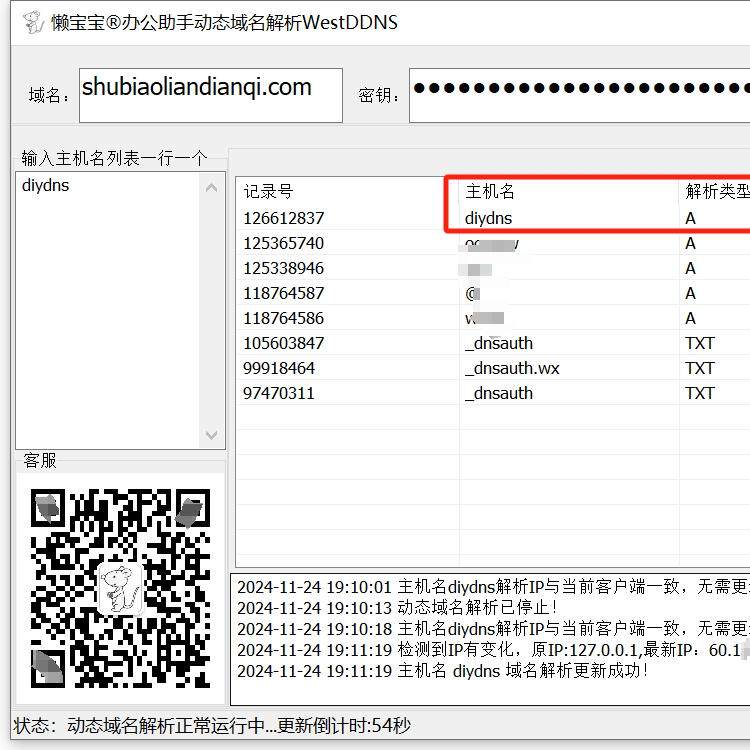750x750 pixels.
Task: Click the _dnsauth.wx hostname cell
Action: [x=512, y=368]
